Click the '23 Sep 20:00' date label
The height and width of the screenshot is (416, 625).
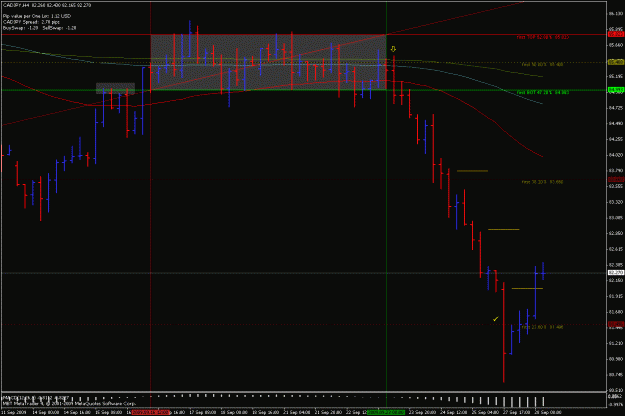coord(422,412)
